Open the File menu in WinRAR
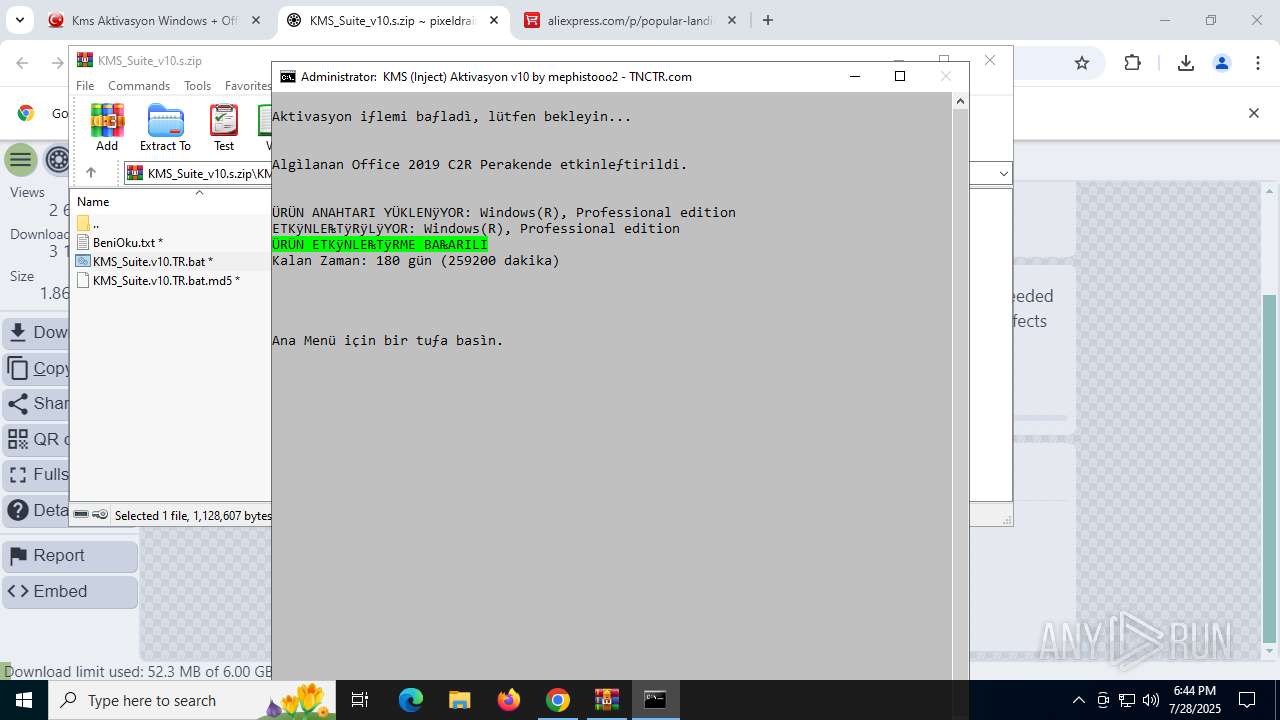 tap(85, 86)
